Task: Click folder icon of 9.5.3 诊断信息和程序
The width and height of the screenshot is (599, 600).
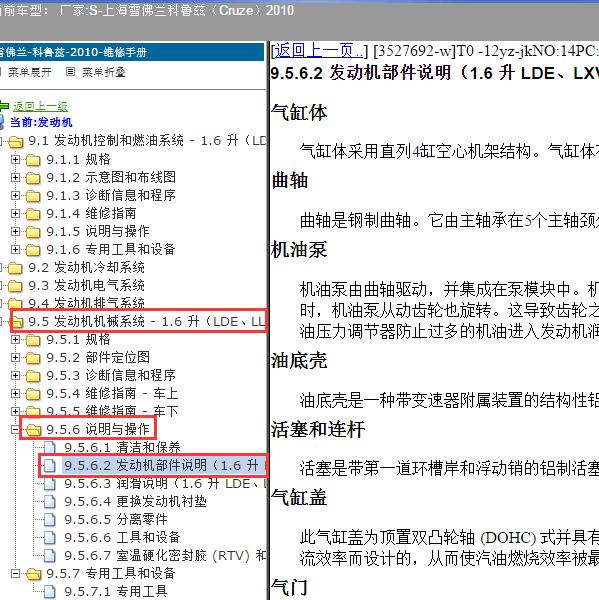Action: 33,376
